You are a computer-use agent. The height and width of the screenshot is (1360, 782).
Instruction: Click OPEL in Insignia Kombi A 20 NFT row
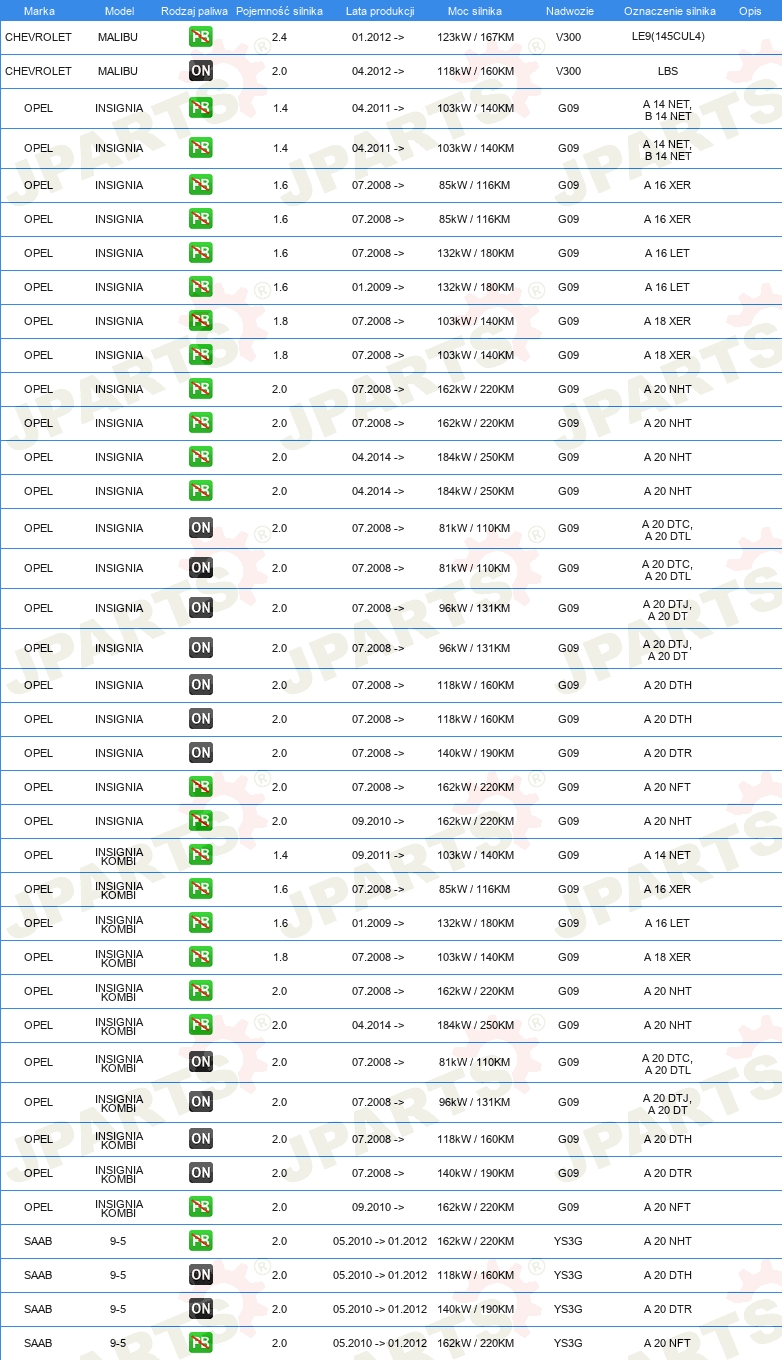tap(38, 1207)
